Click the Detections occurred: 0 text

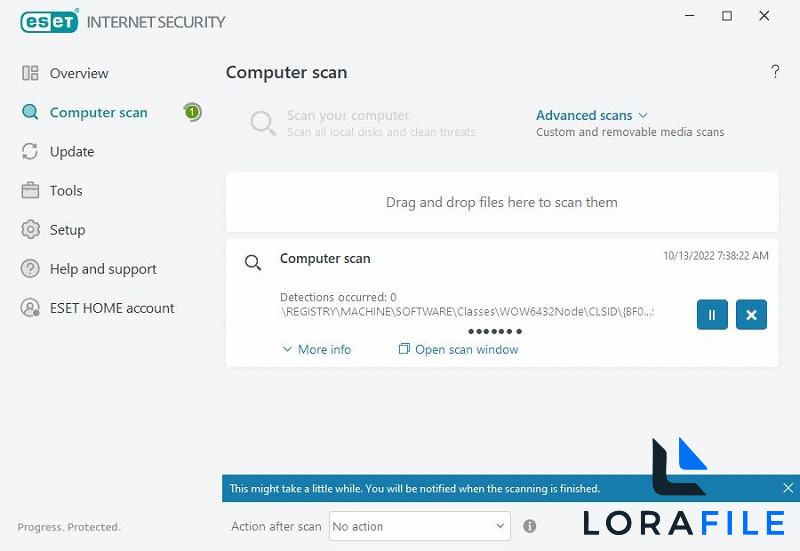pyautogui.click(x=338, y=297)
